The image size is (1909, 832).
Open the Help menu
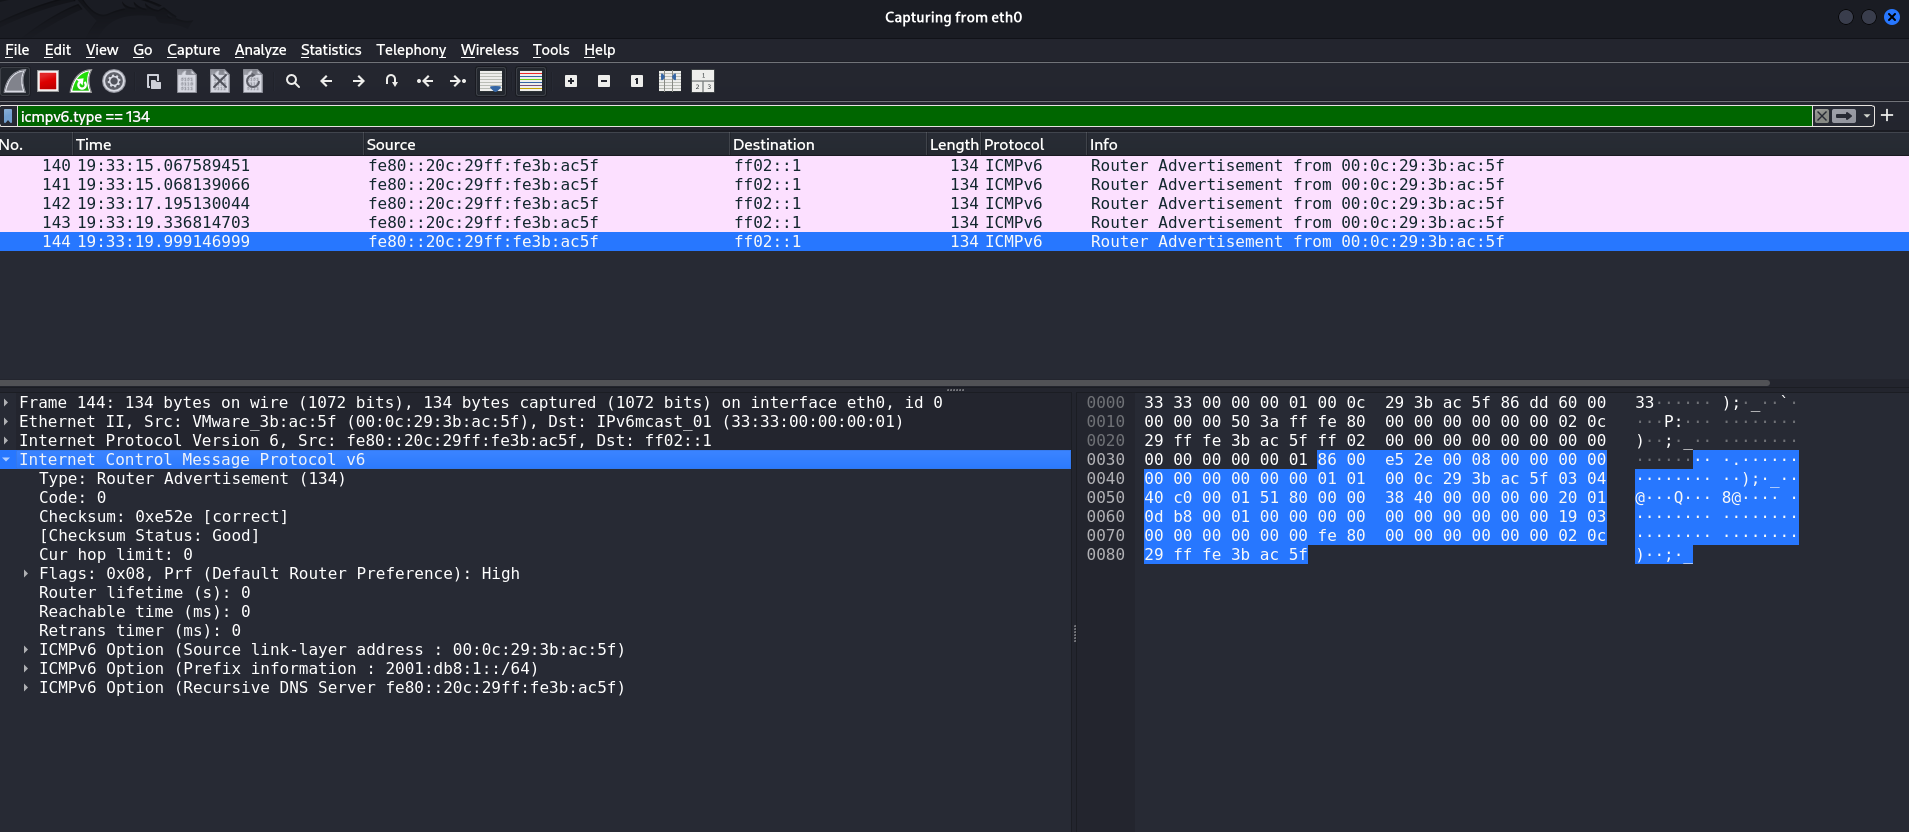click(x=599, y=50)
